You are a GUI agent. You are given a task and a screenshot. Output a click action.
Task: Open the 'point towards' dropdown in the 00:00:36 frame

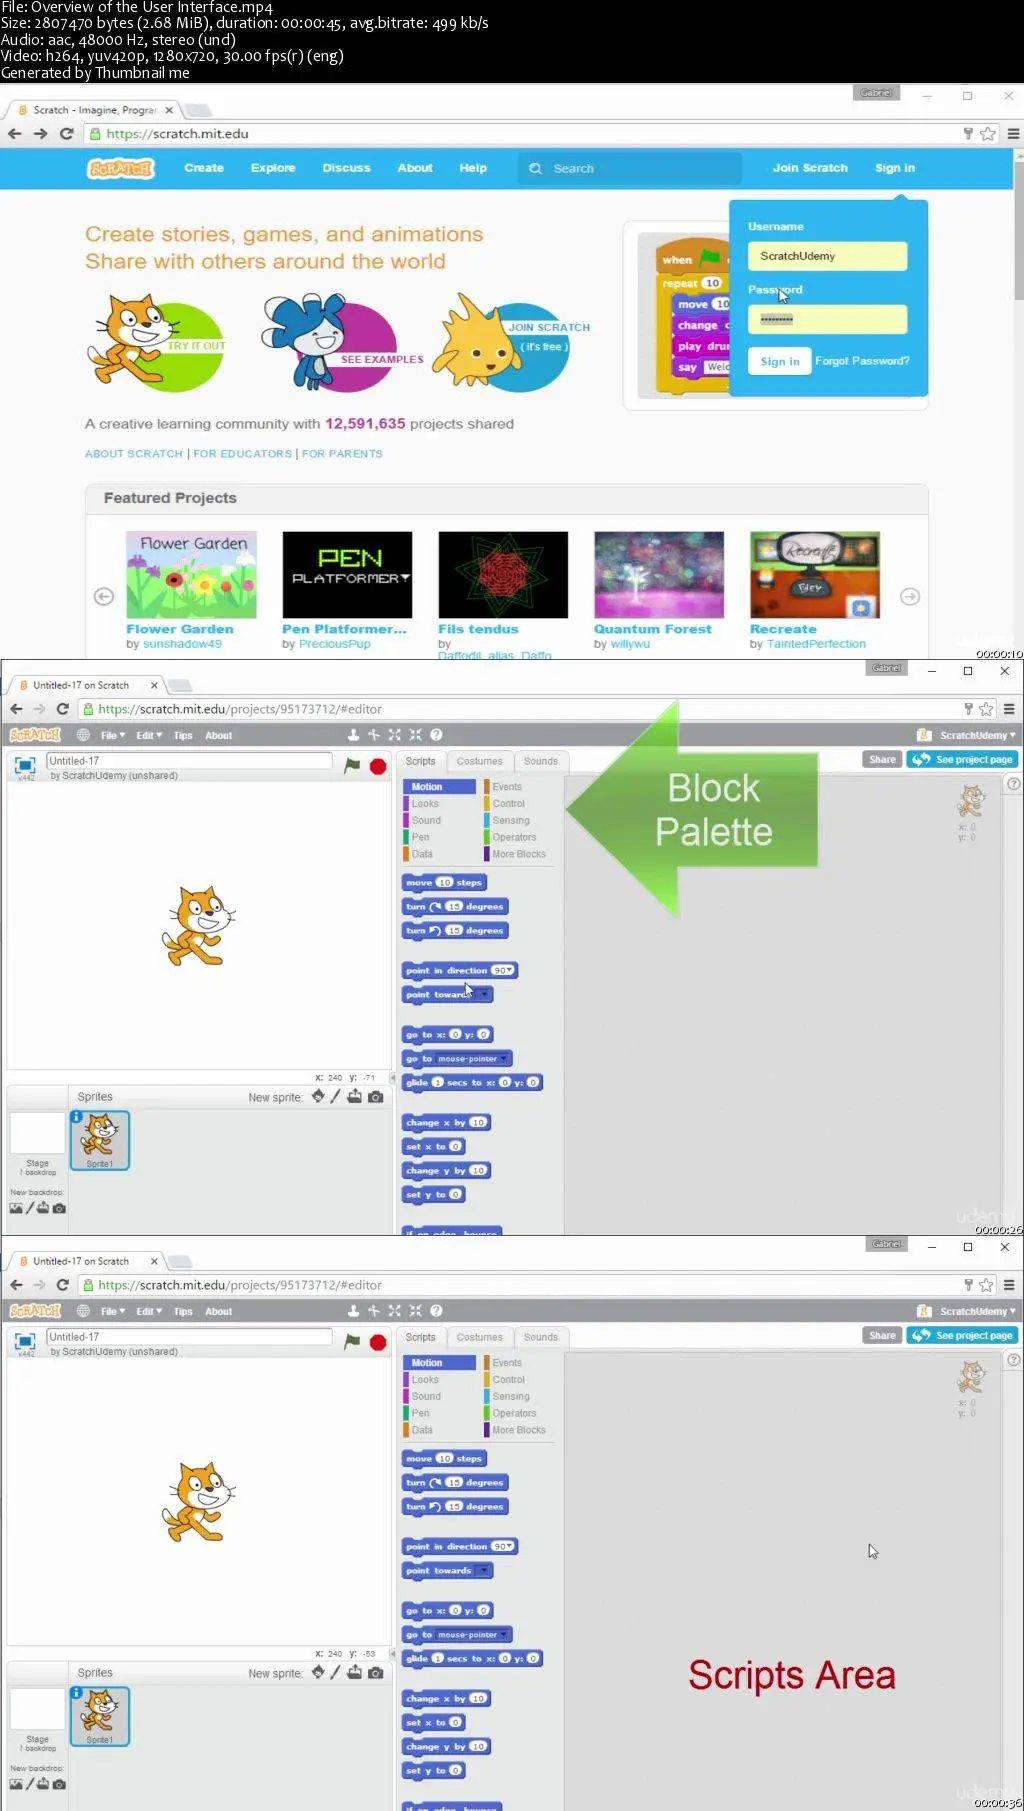pyautogui.click(x=484, y=1571)
